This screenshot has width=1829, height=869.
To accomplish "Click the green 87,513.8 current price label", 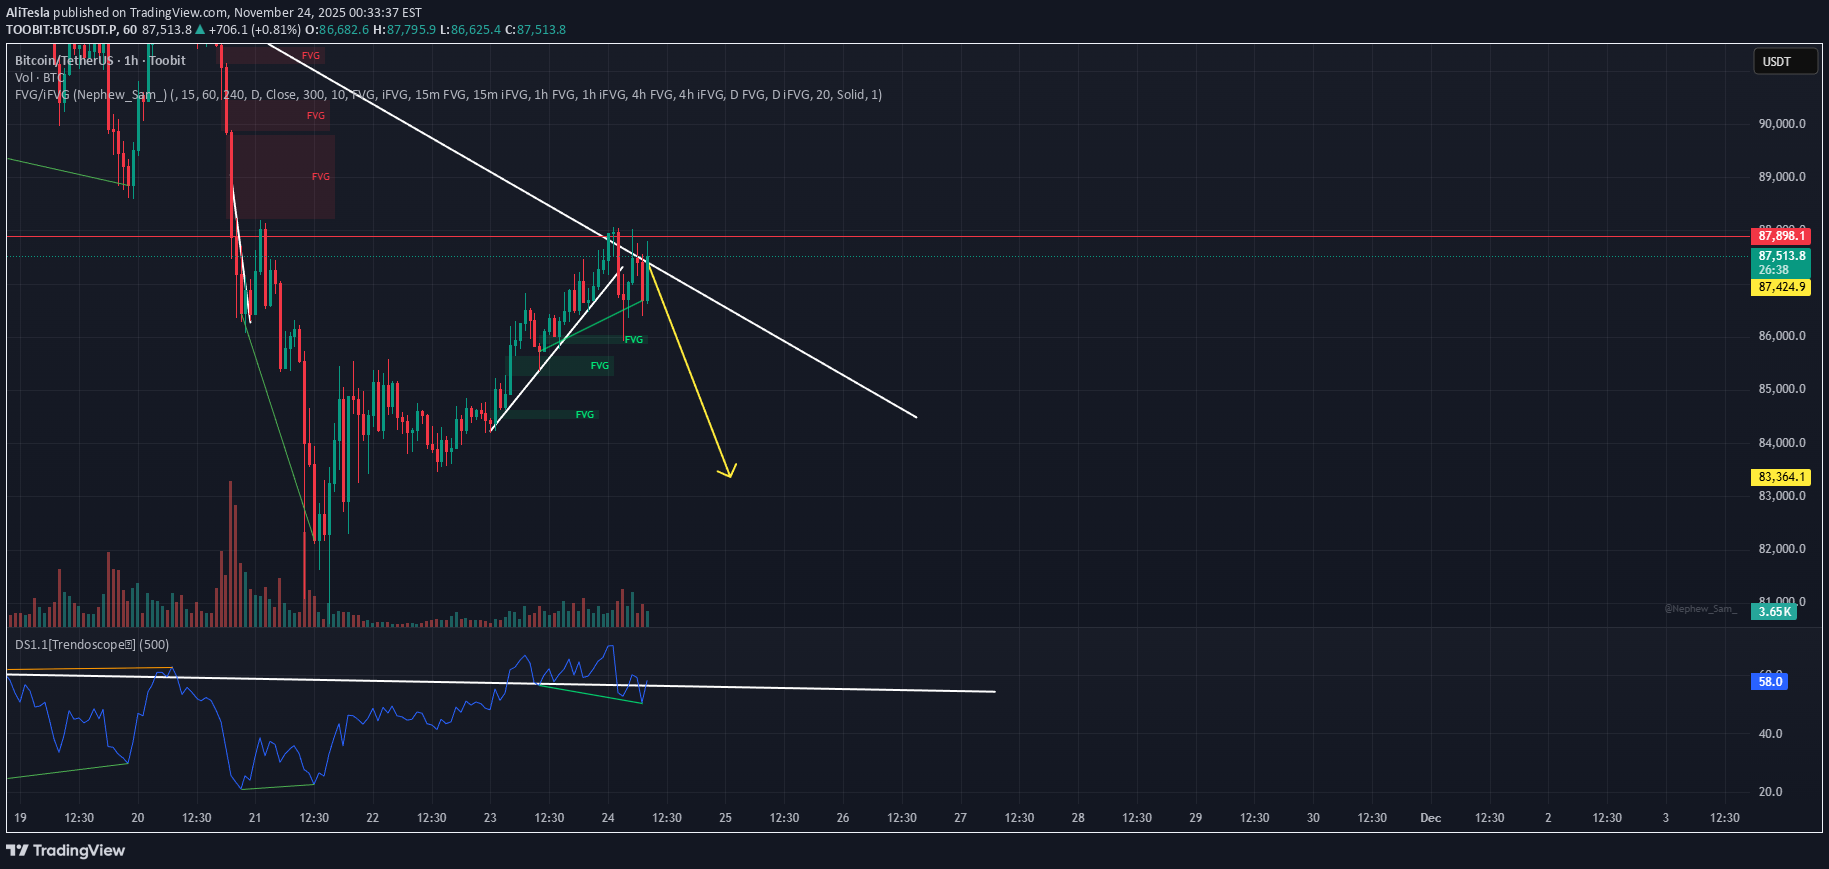I will pos(1781,256).
